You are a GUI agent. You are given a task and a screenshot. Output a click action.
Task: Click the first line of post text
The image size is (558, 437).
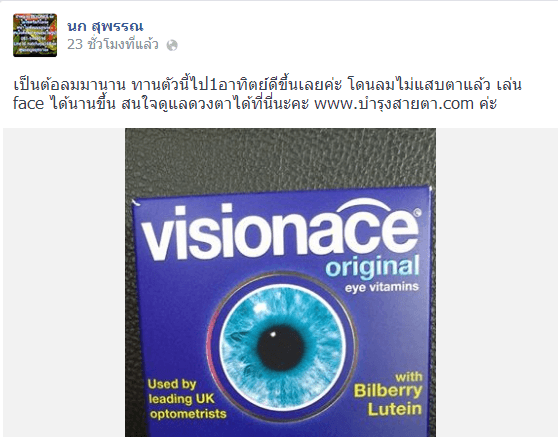tap(267, 85)
